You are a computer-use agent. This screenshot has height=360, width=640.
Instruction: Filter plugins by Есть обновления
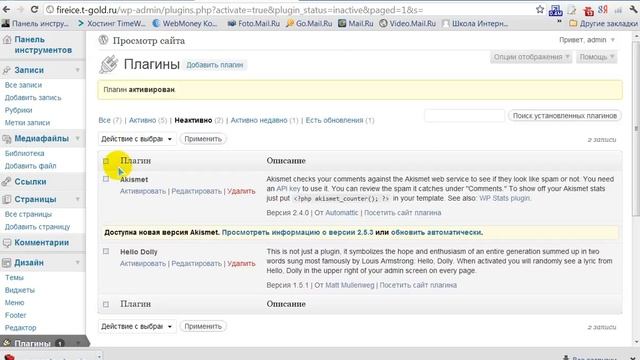click(334, 120)
